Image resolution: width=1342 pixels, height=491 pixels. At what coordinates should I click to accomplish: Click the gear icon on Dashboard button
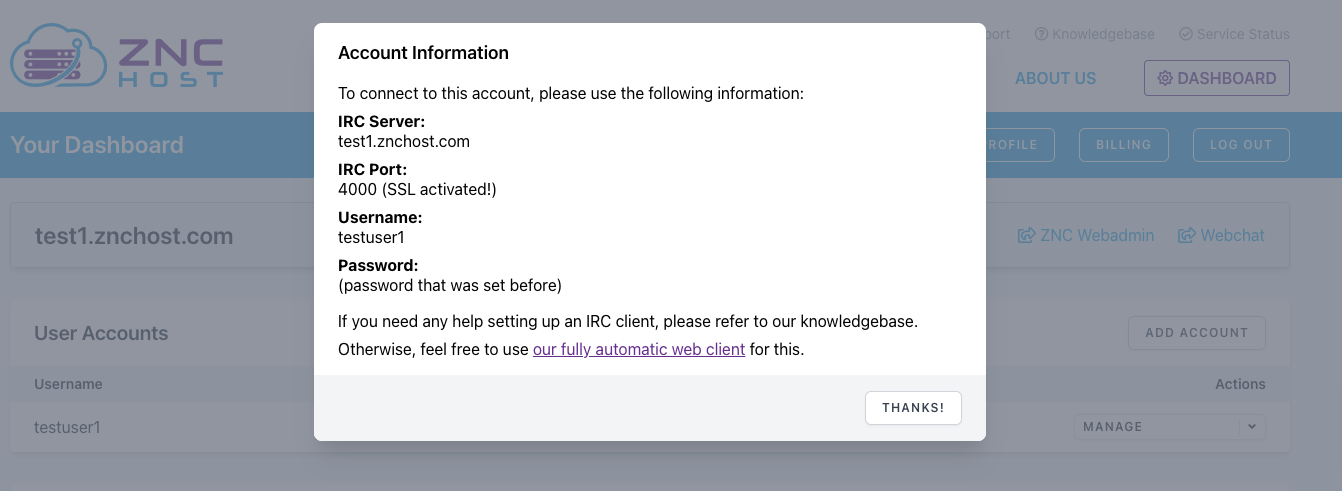click(1165, 78)
